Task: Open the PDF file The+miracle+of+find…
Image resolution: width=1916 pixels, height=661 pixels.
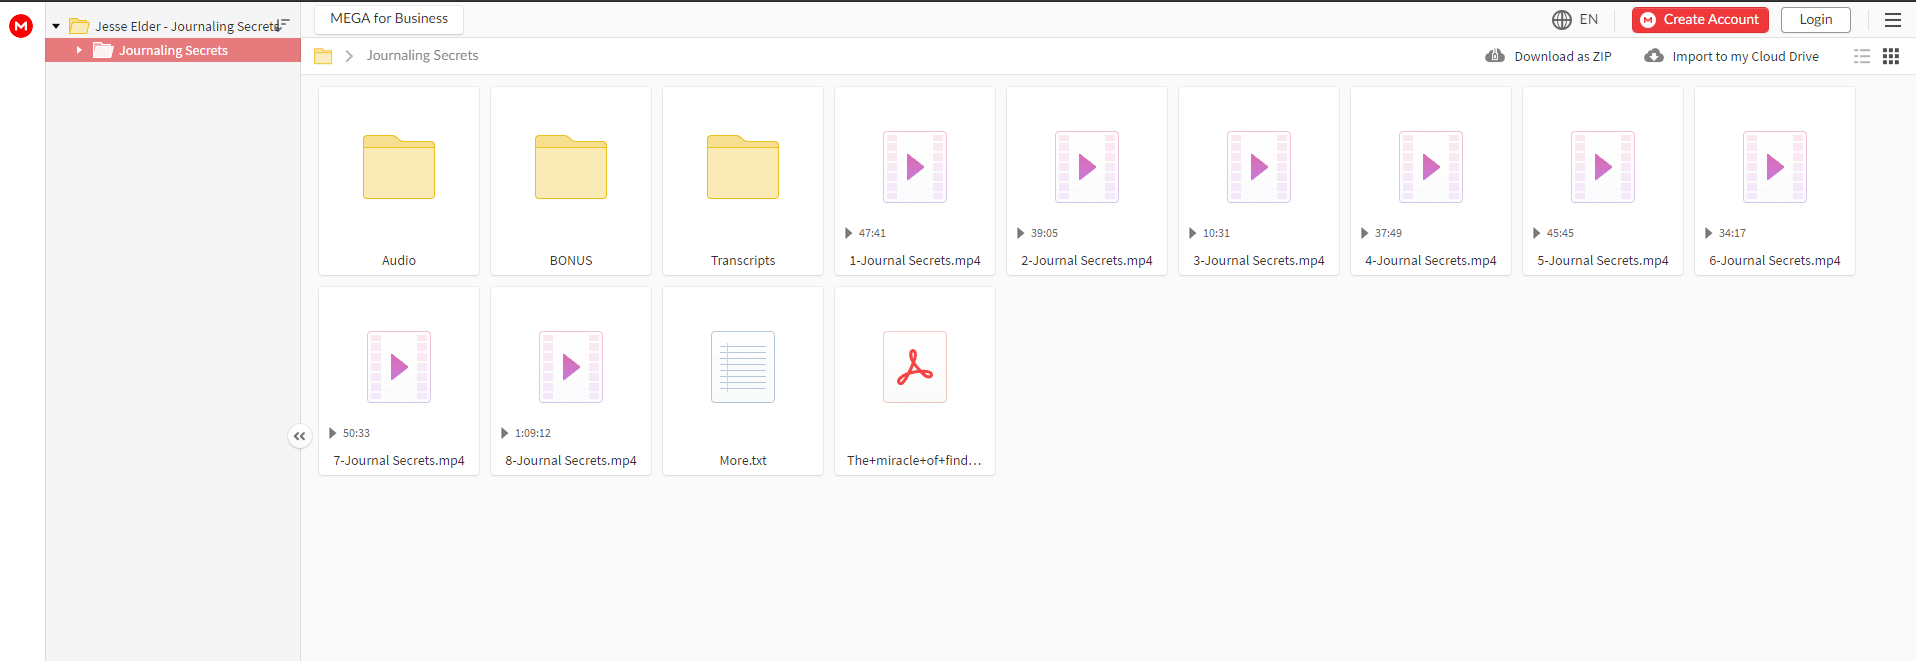Action: 915,381
